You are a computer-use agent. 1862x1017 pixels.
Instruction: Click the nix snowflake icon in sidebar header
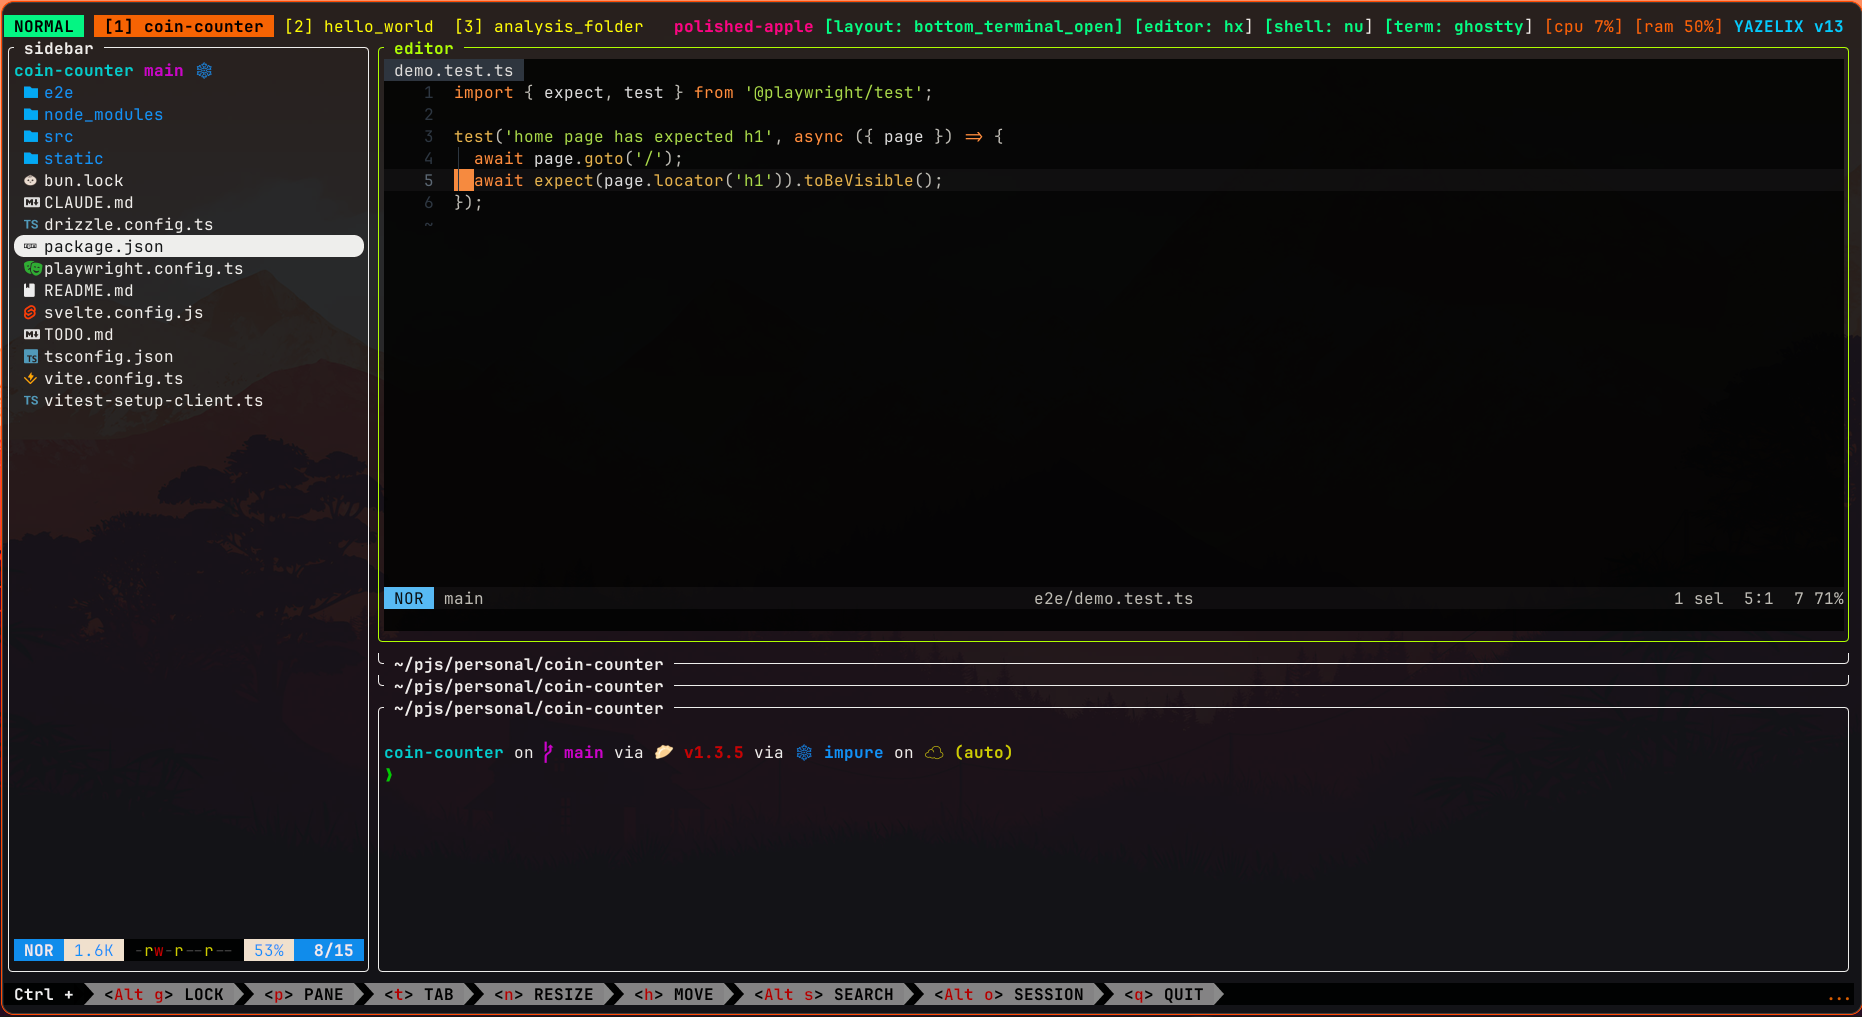point(204,71)
